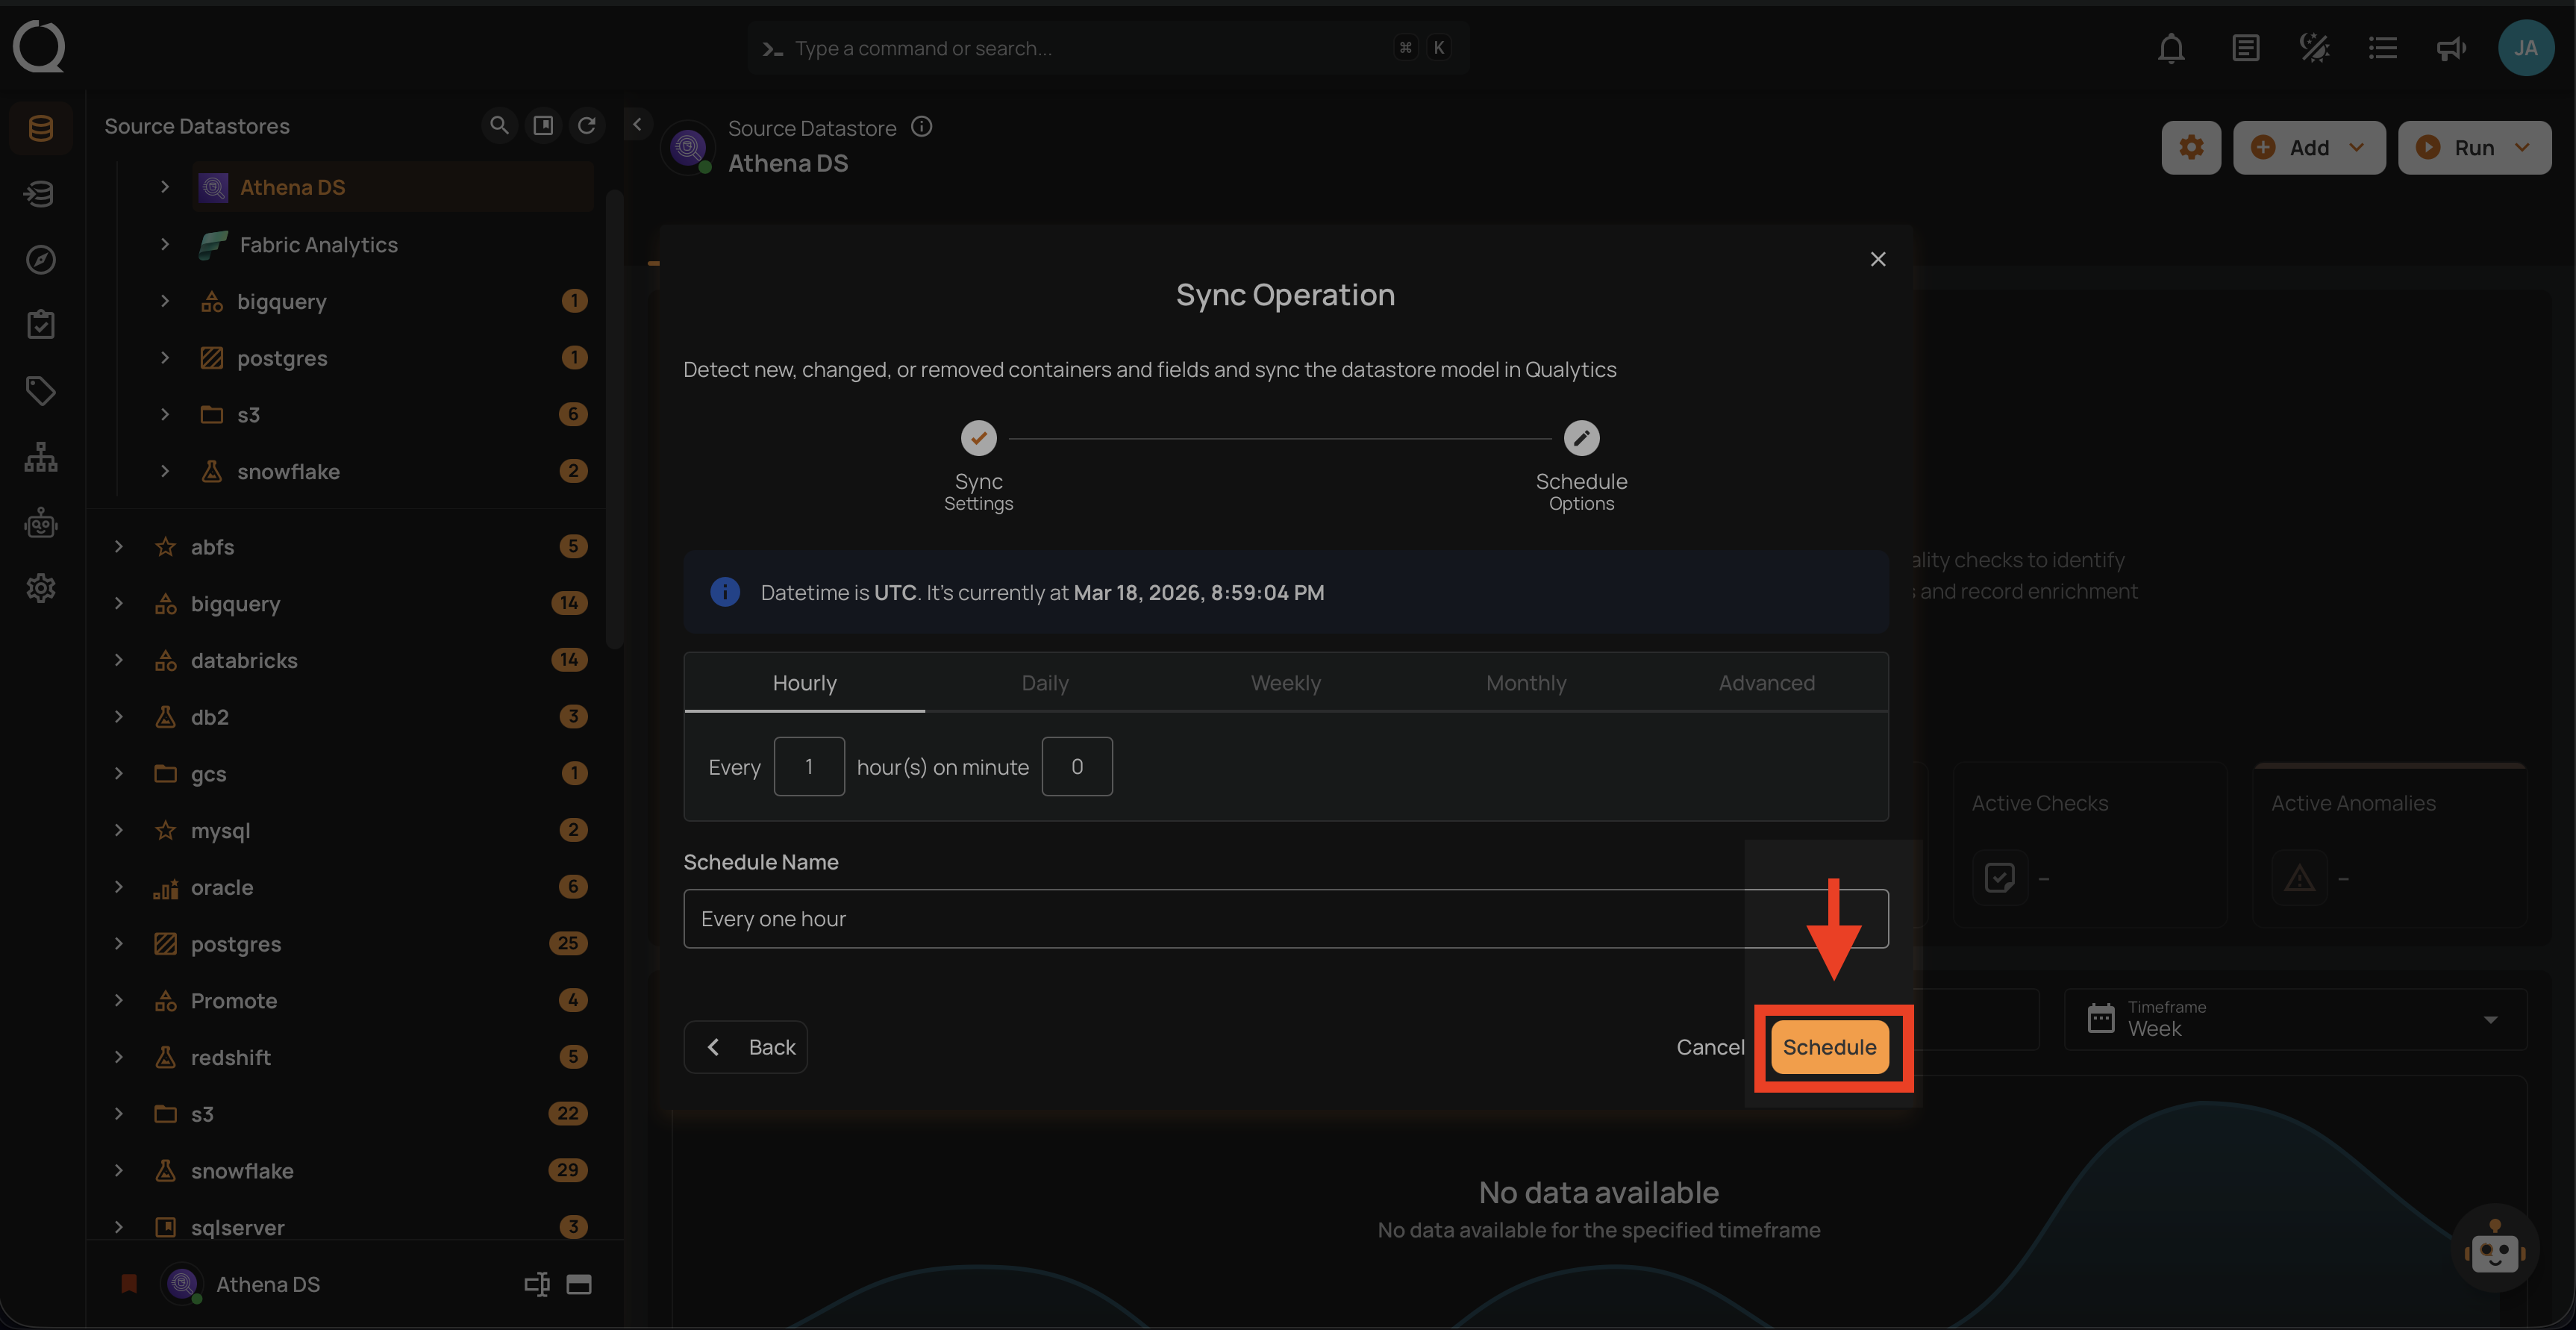Viewport: 2576px width, 1330px height.
Task: Open the Tags icon in the sidebar
Action: click(x=40, y=390)
